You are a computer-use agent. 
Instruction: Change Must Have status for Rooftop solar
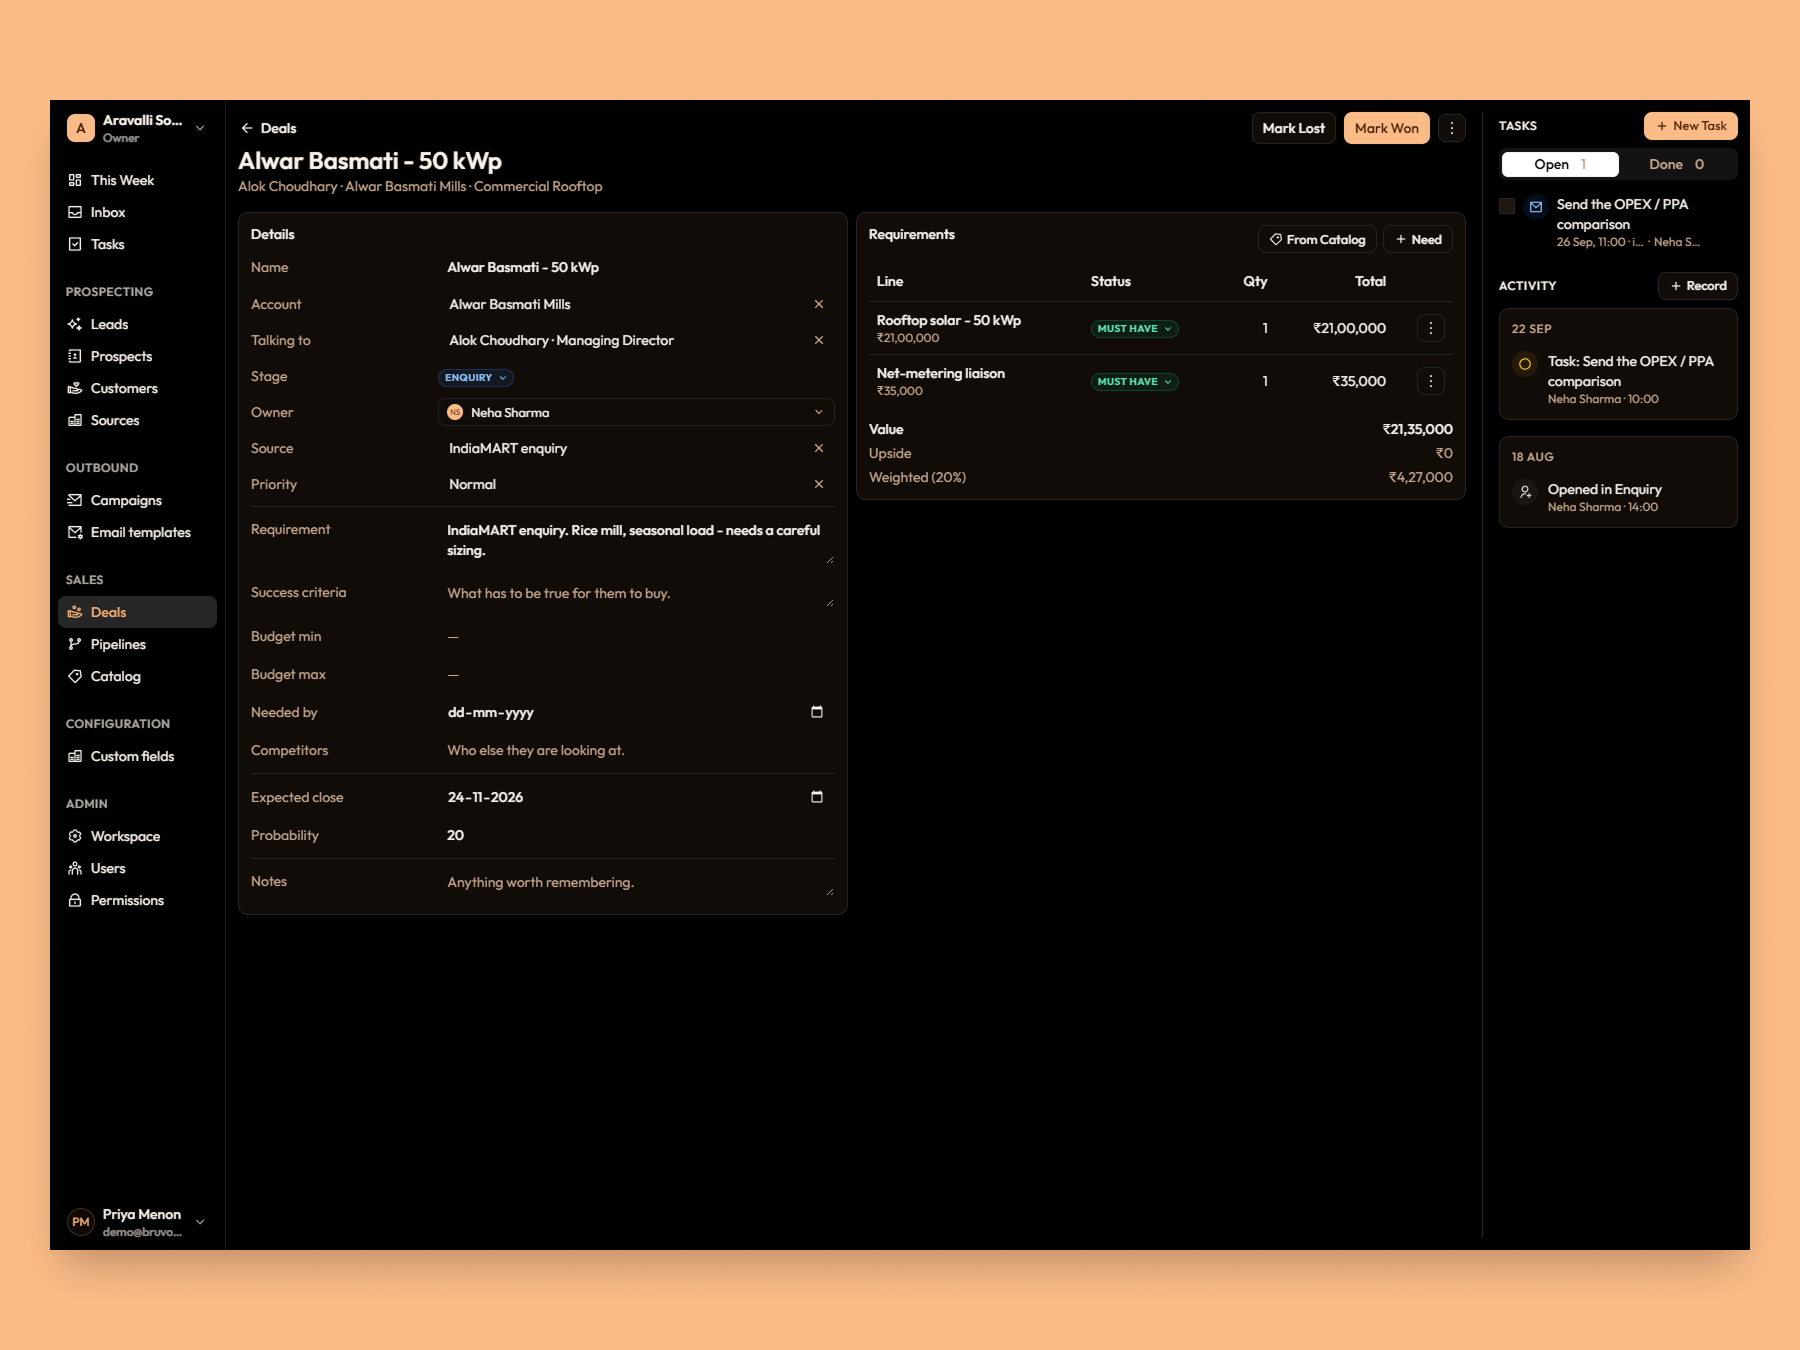[x=1134, y=328]
